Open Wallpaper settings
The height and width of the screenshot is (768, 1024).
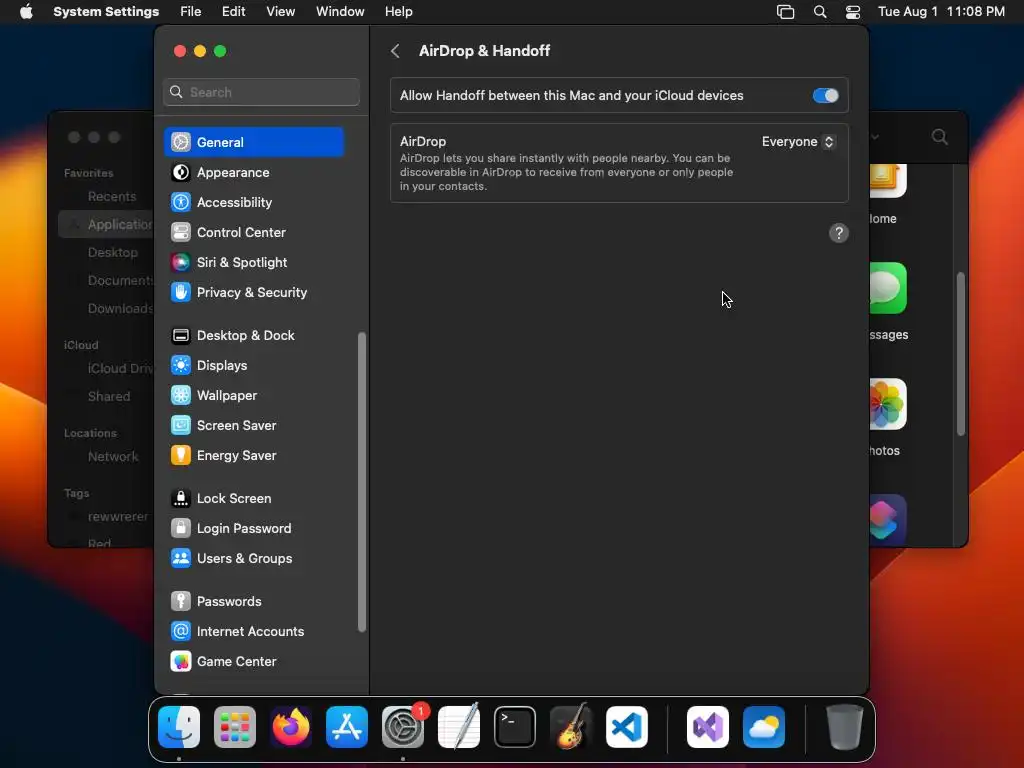coord(254,396)
